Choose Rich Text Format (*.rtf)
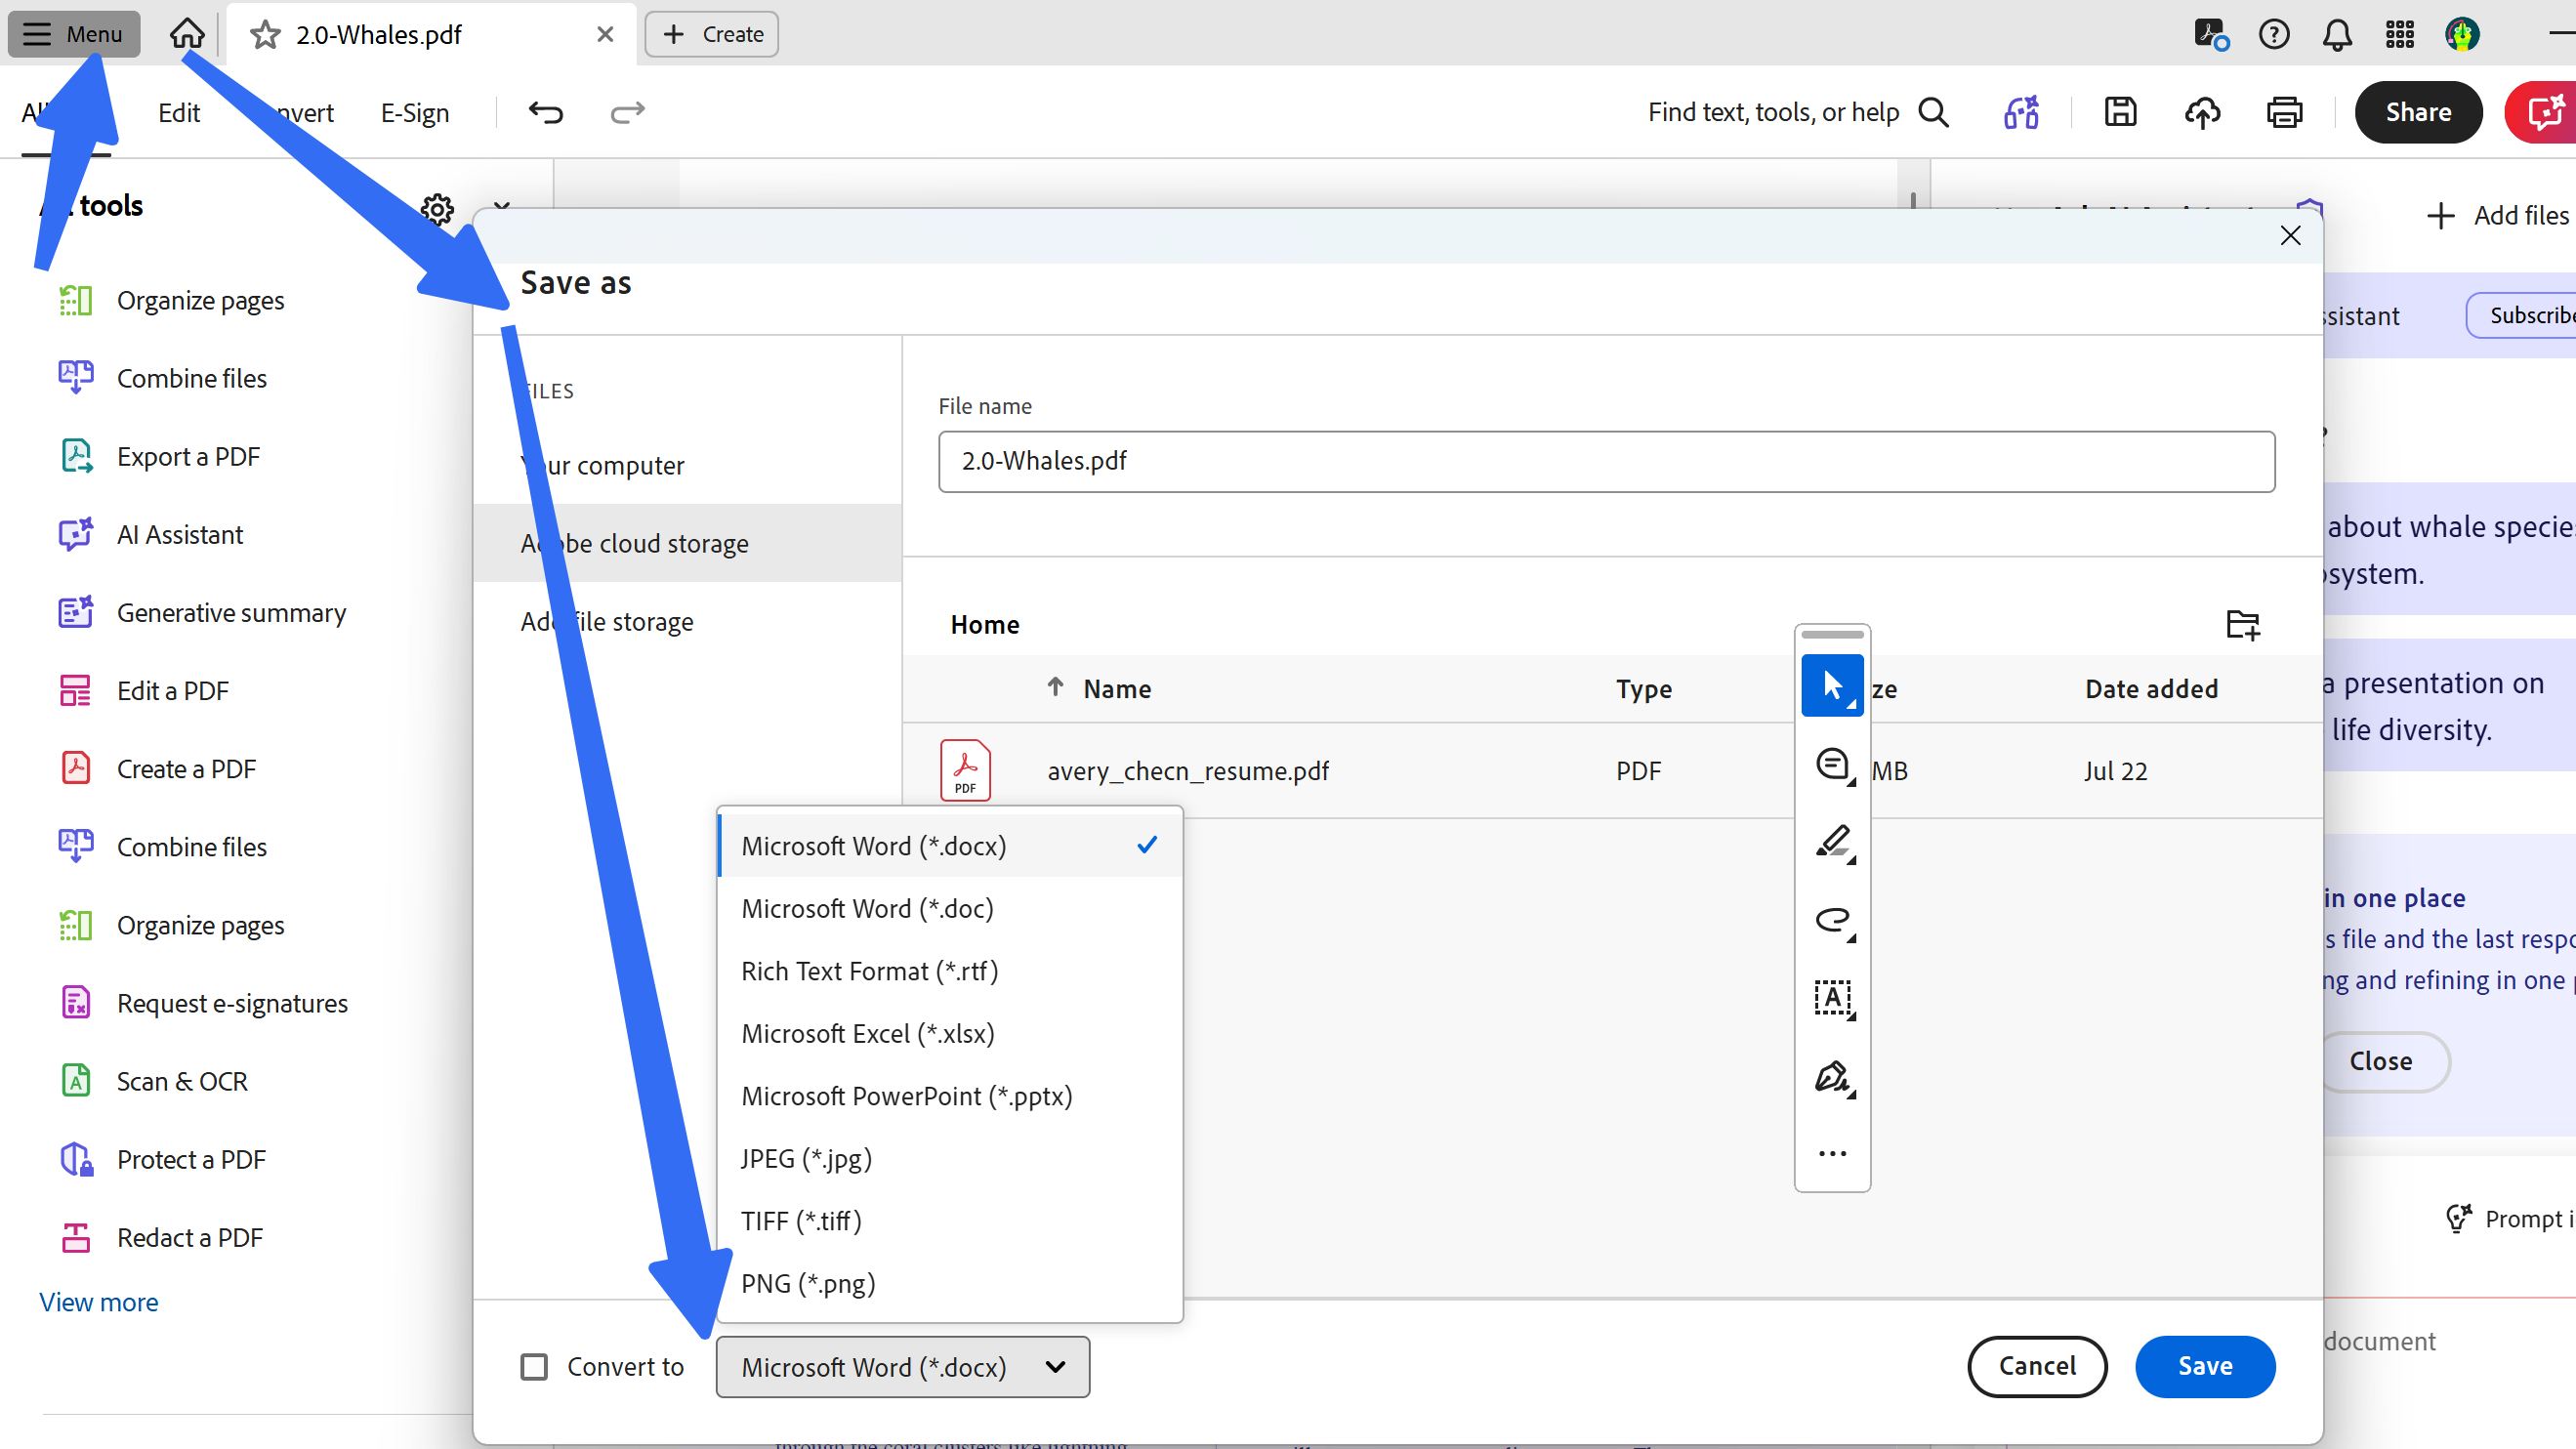Viewport: 2576px width, 1449px height. pyautogui.click(x=950, y=971)
